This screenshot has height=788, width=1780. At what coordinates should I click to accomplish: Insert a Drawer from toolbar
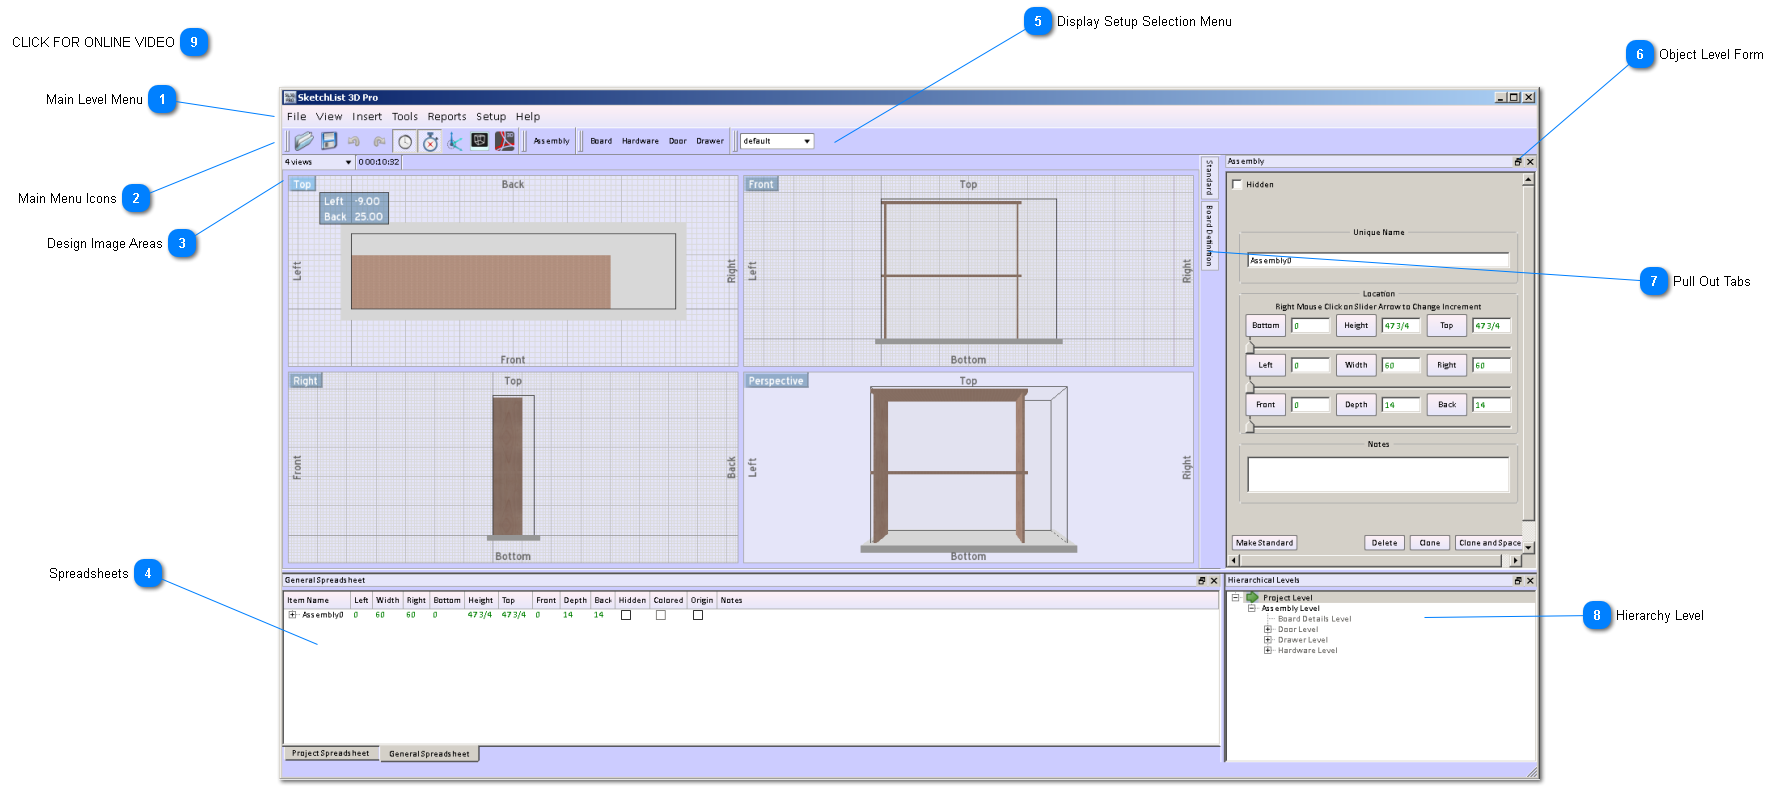[710, 141]
